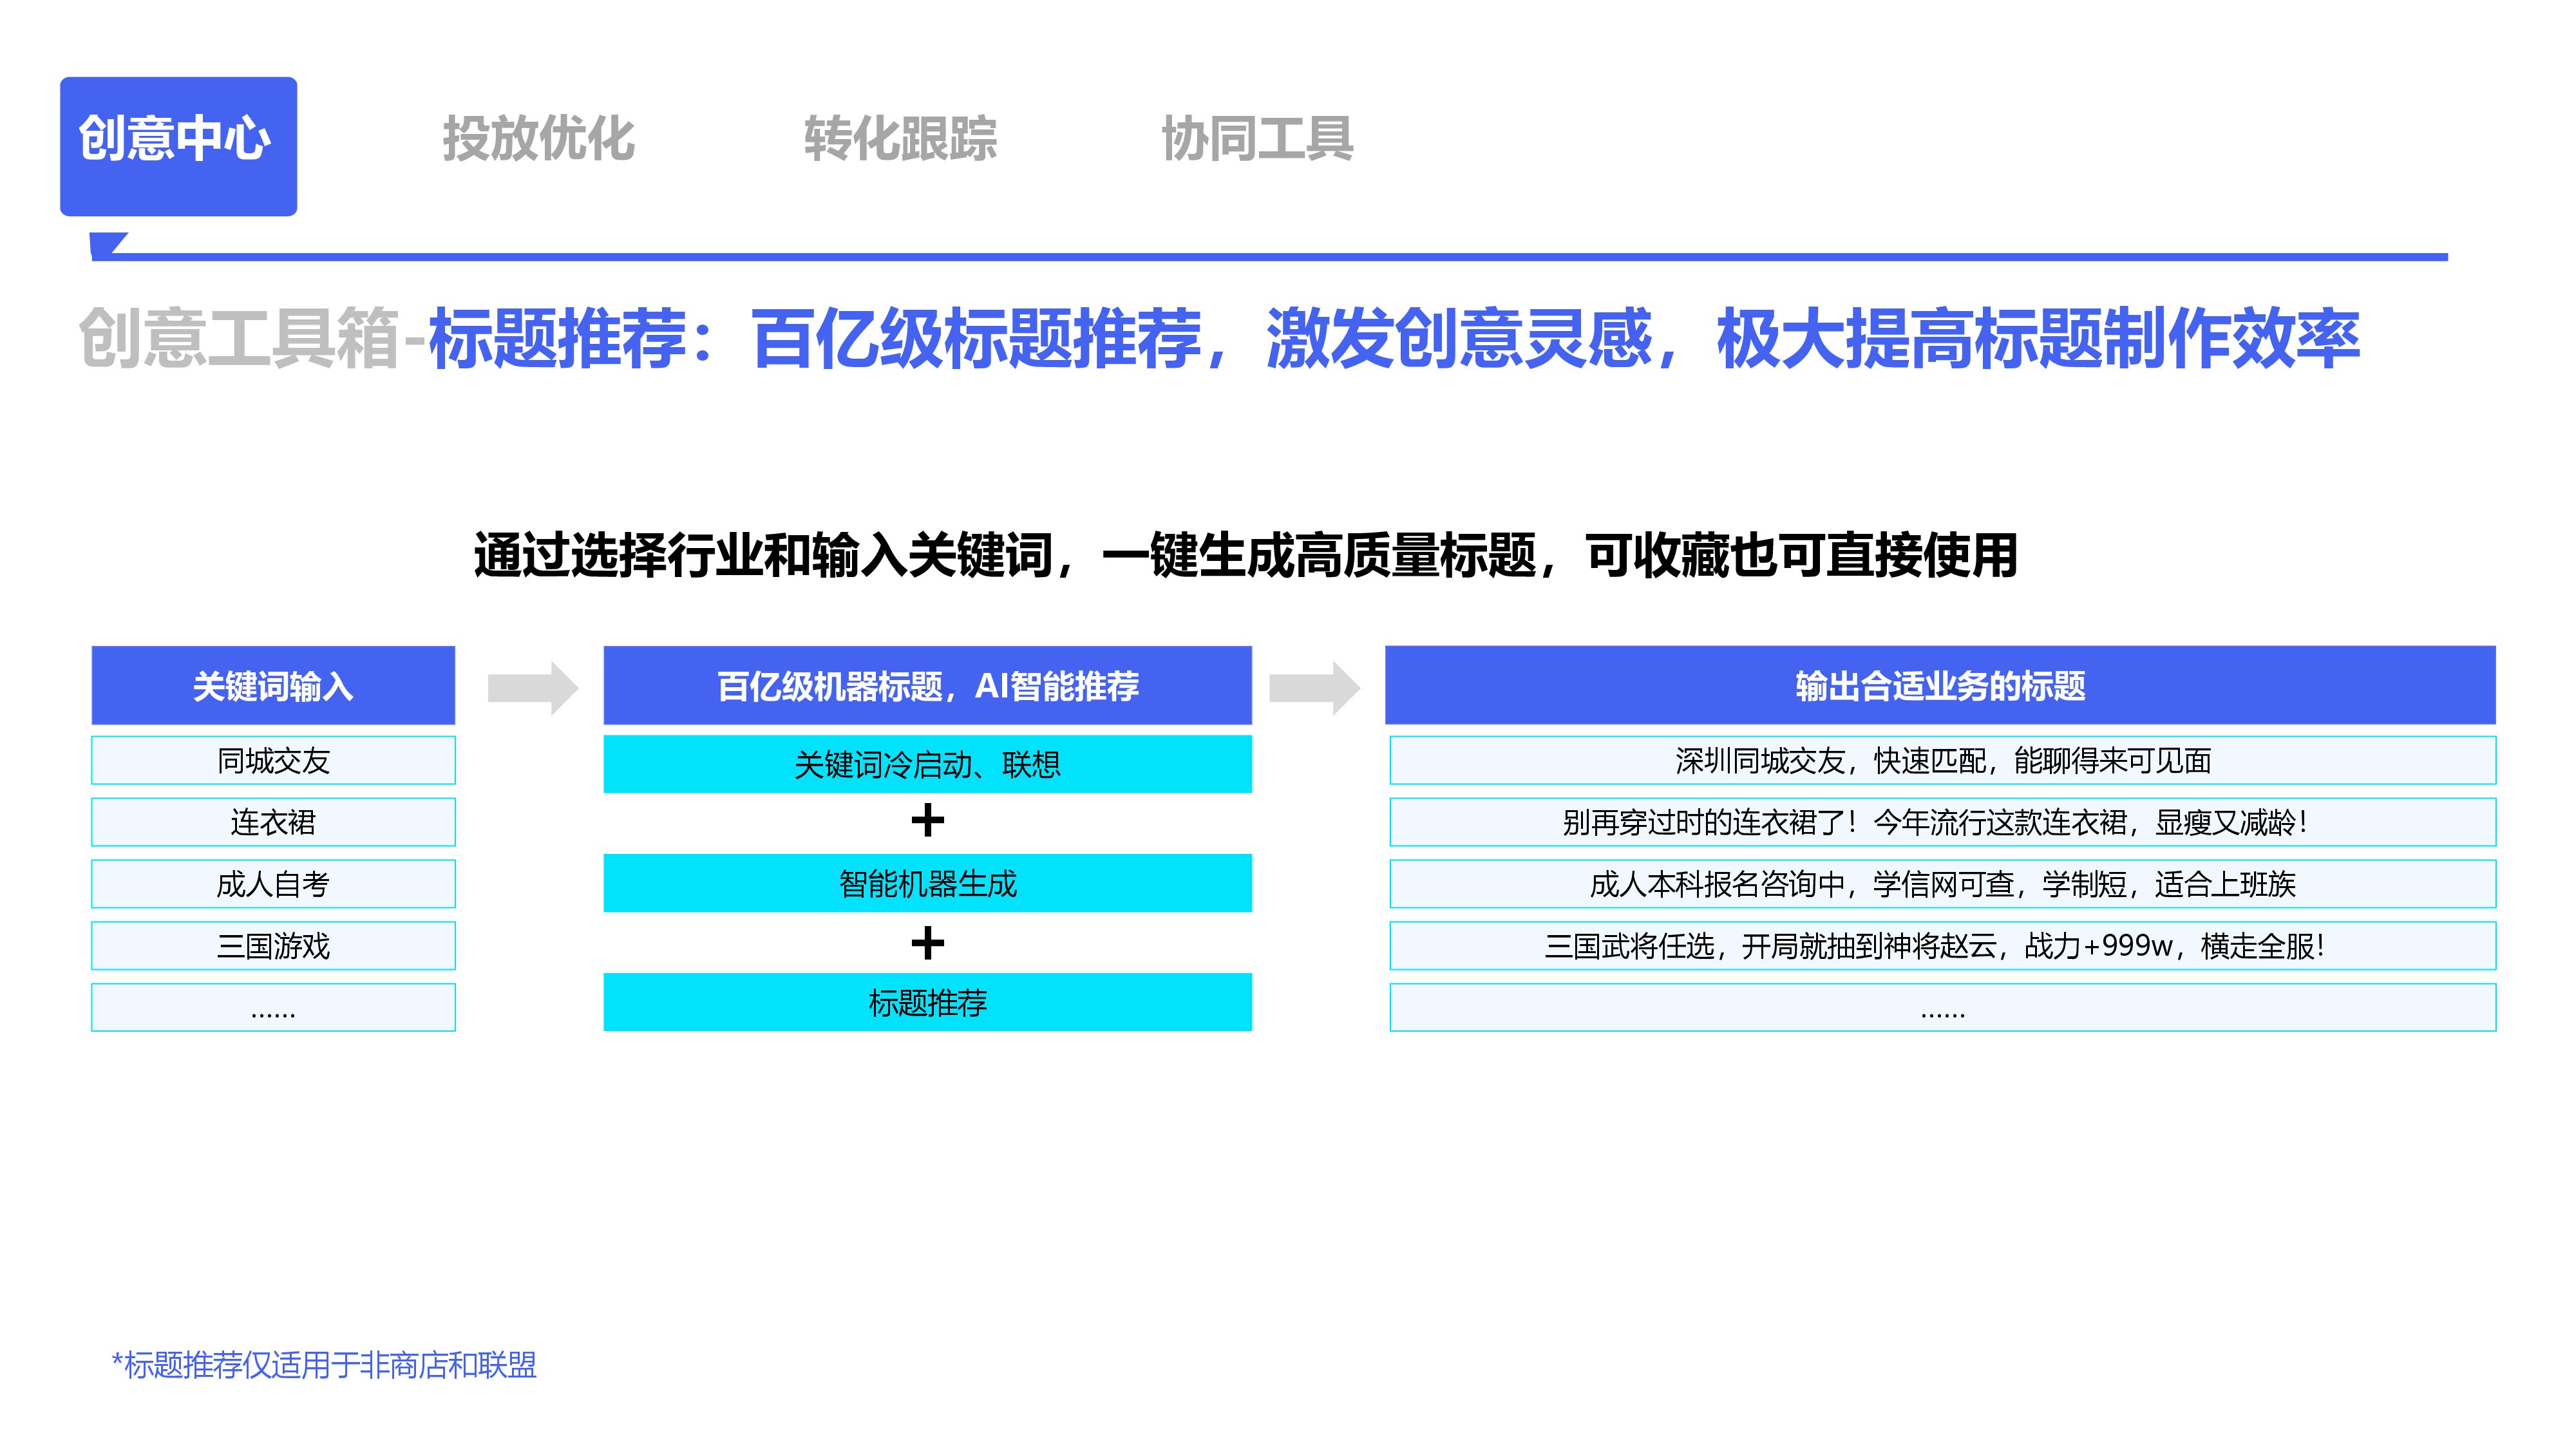
Task: Choose the 成人自考 keyword entry
Action: (273, 884)
